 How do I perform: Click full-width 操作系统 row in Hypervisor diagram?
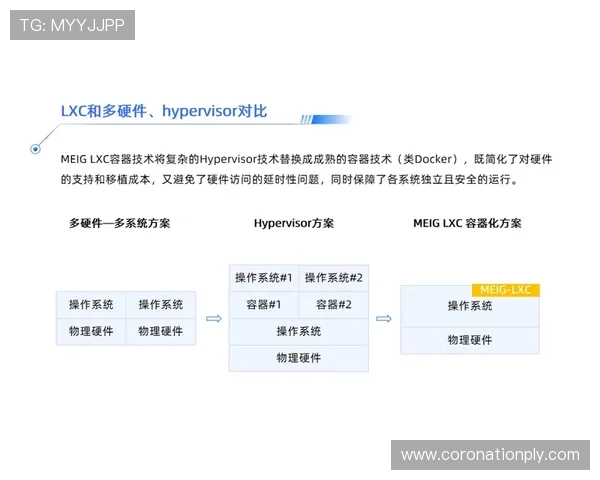299,331
